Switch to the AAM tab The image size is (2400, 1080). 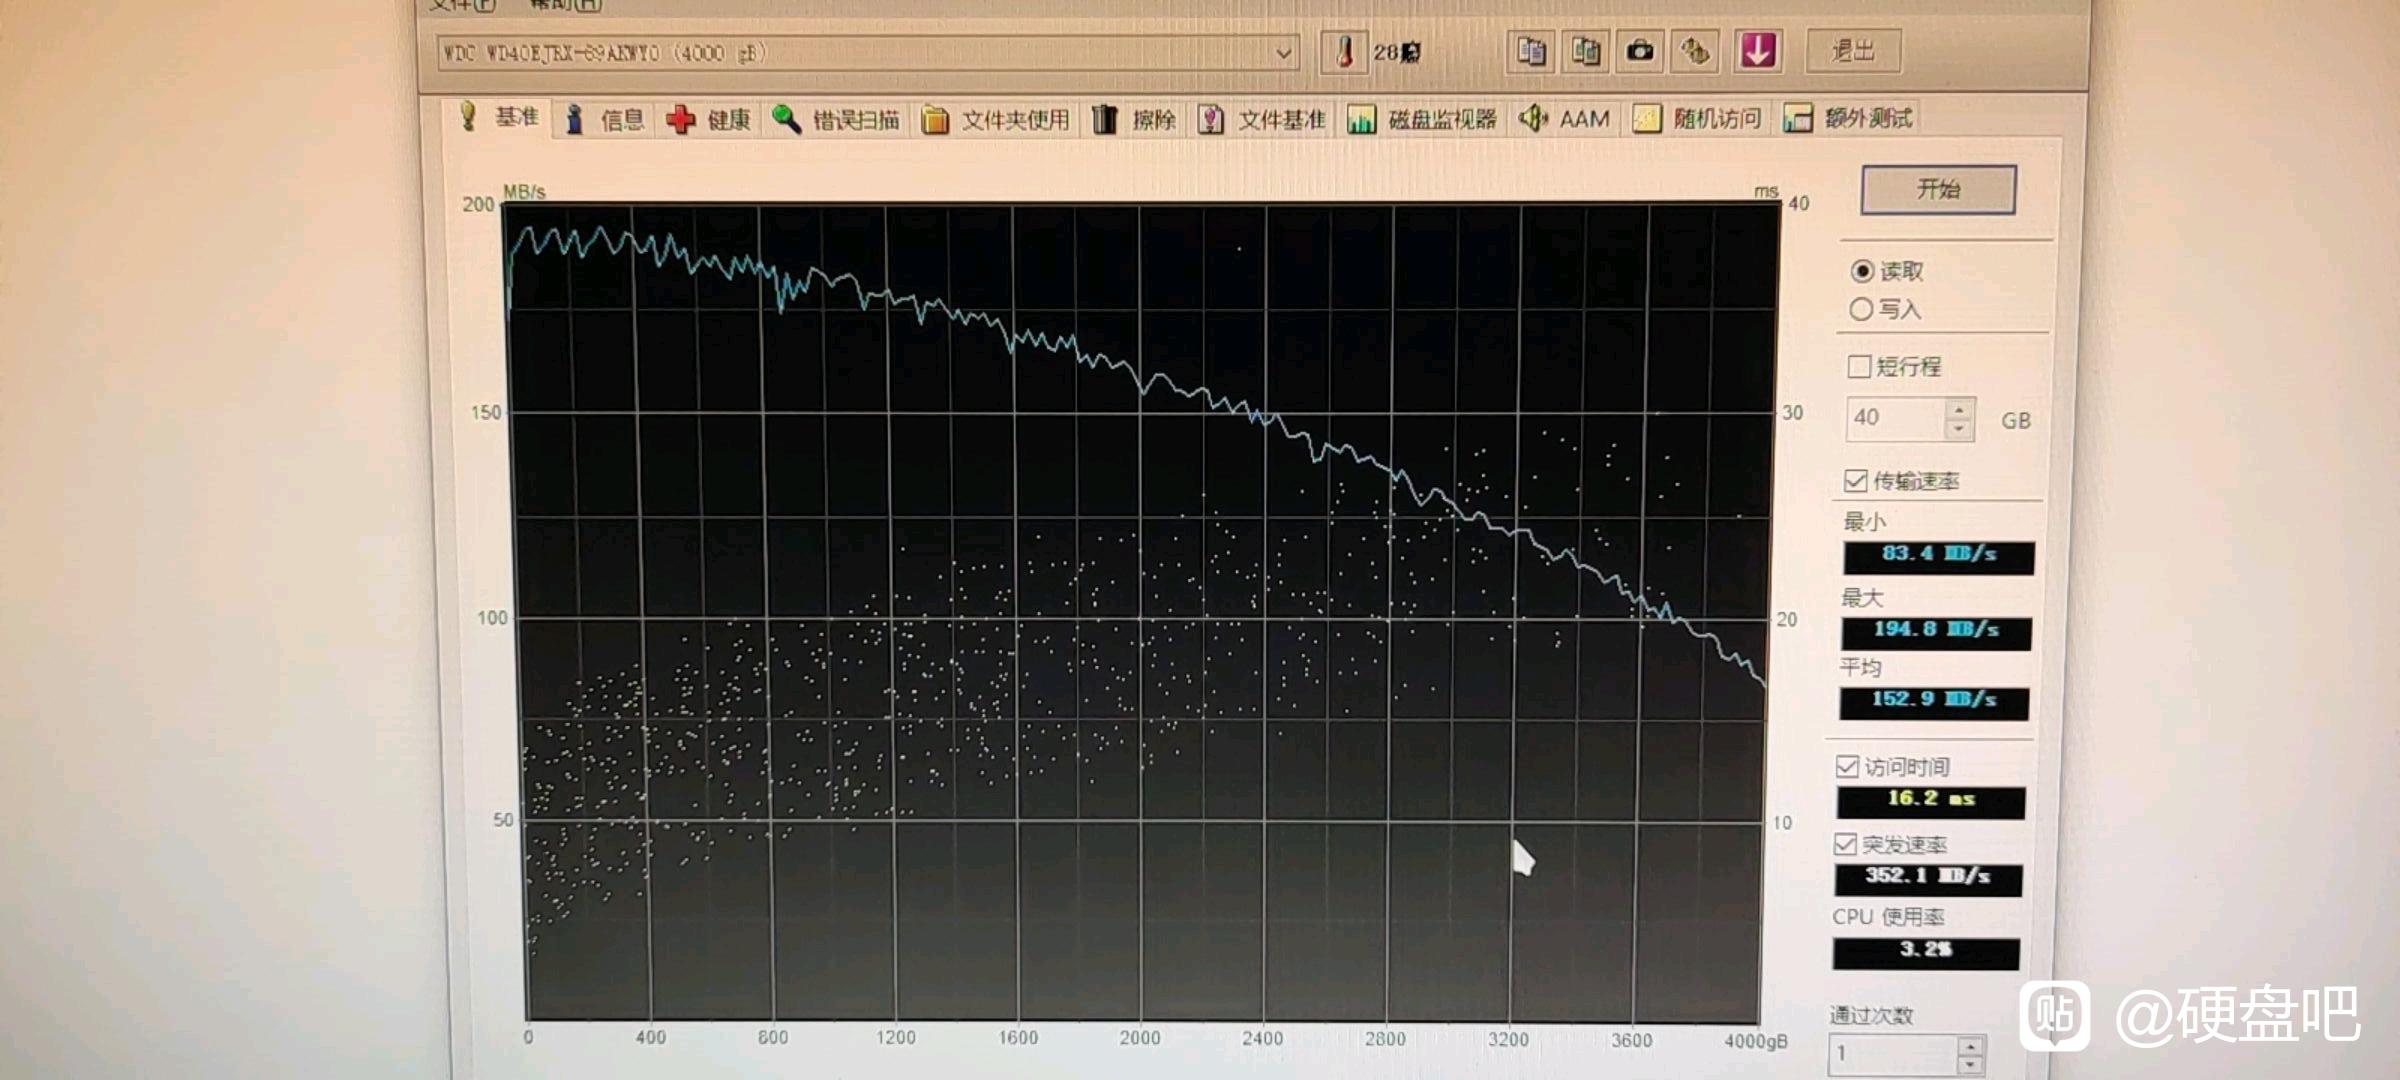pyautogui.click(x=1566, y=119)
